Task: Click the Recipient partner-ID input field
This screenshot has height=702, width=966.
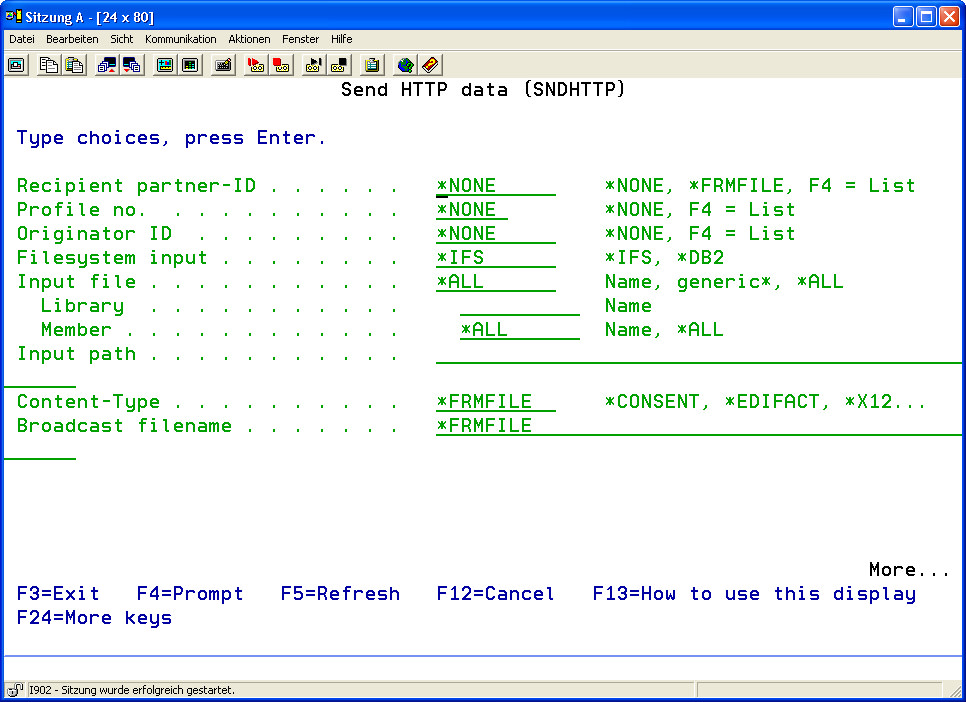Action: (x=496, y=186)
